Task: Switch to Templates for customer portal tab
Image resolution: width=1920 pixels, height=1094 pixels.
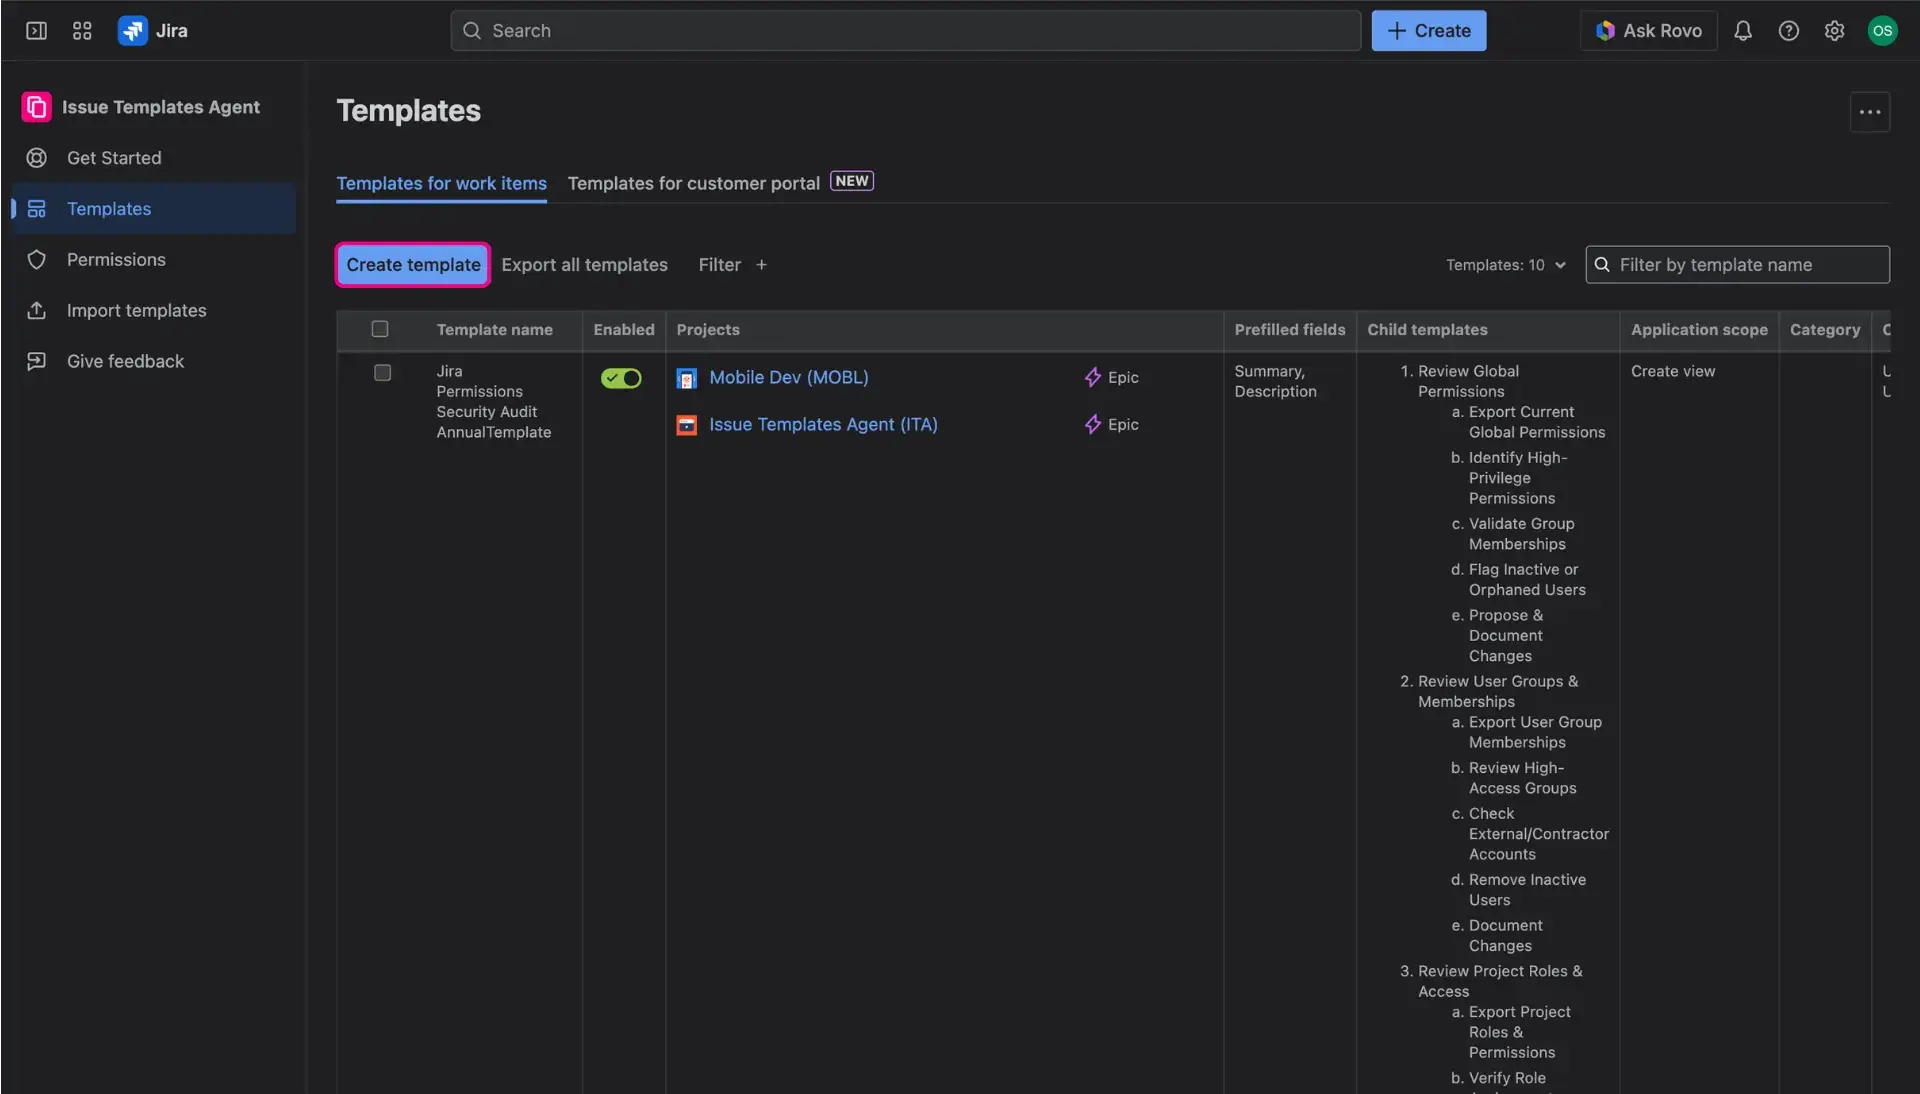Action: click(693, 183)
